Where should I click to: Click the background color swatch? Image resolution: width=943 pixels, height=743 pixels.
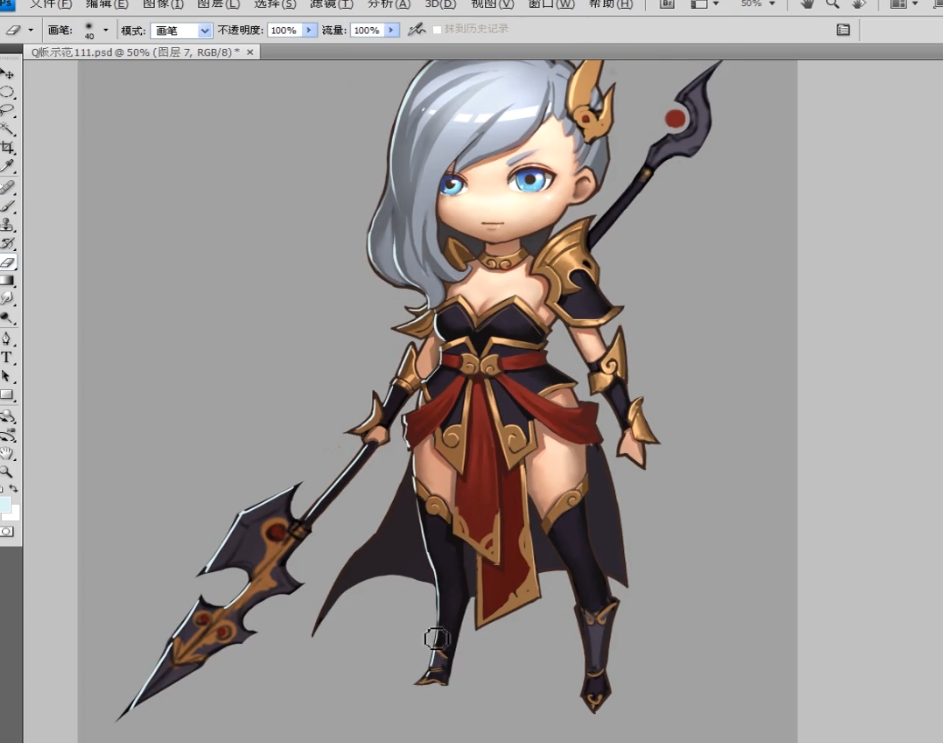pos(14,513)
